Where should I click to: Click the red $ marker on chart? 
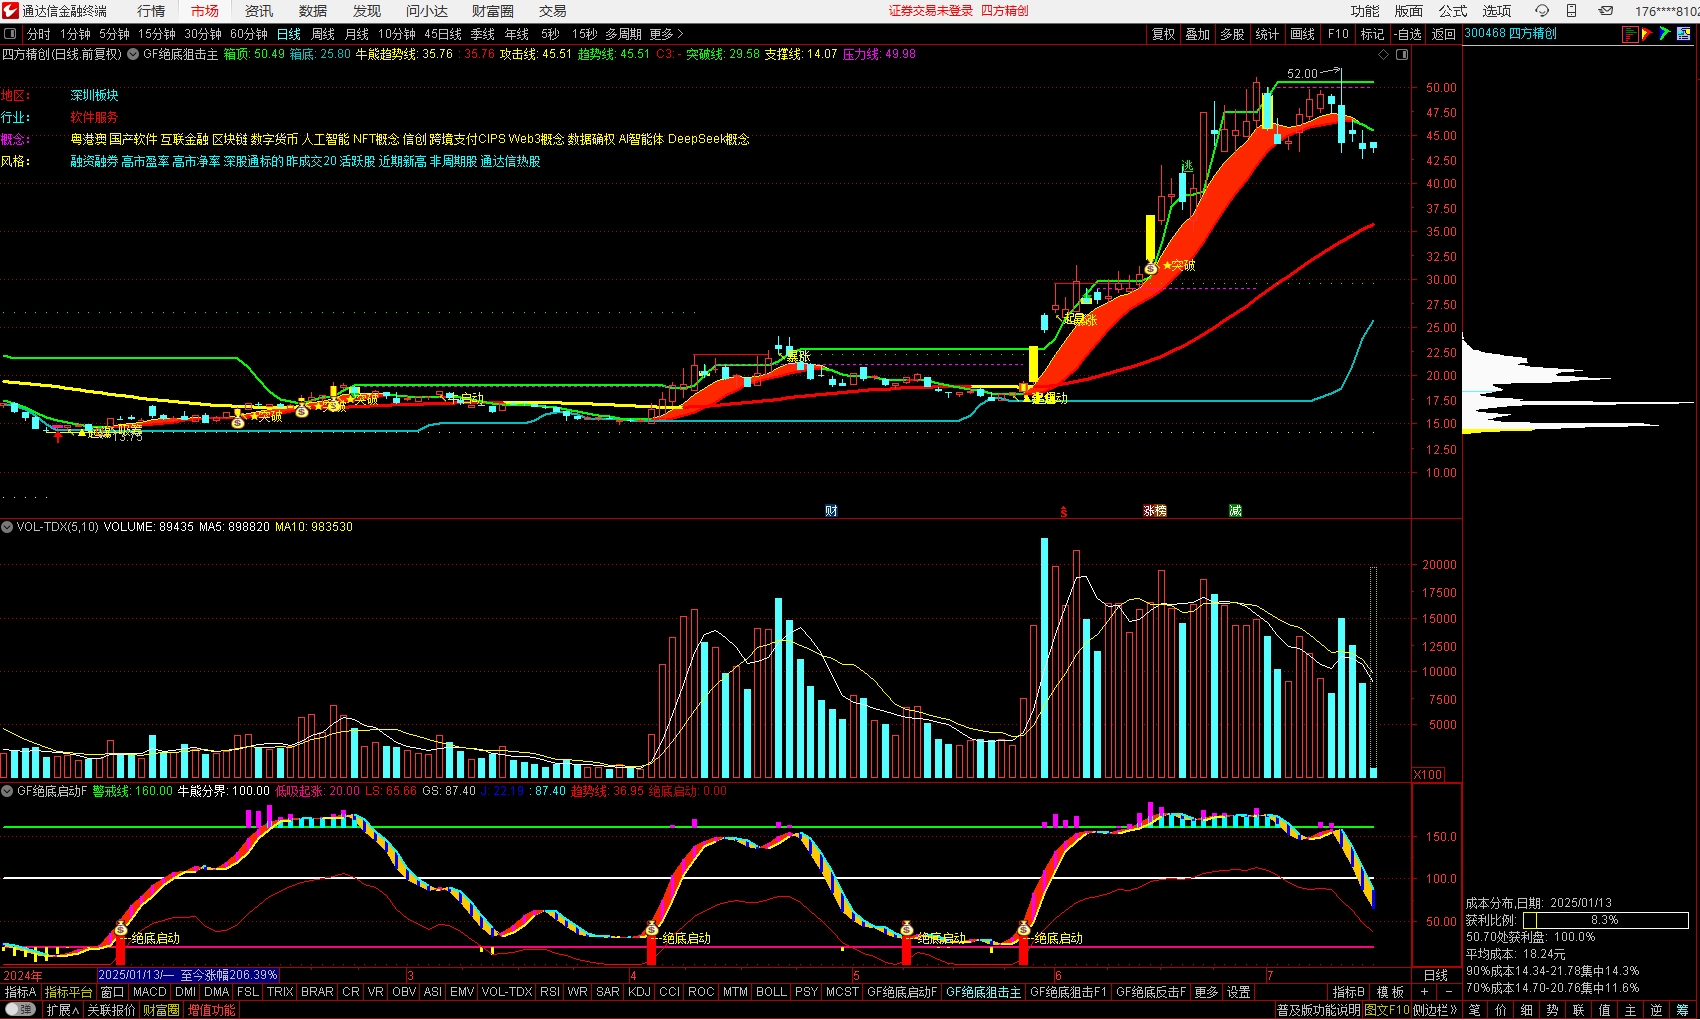point(1063,511)
